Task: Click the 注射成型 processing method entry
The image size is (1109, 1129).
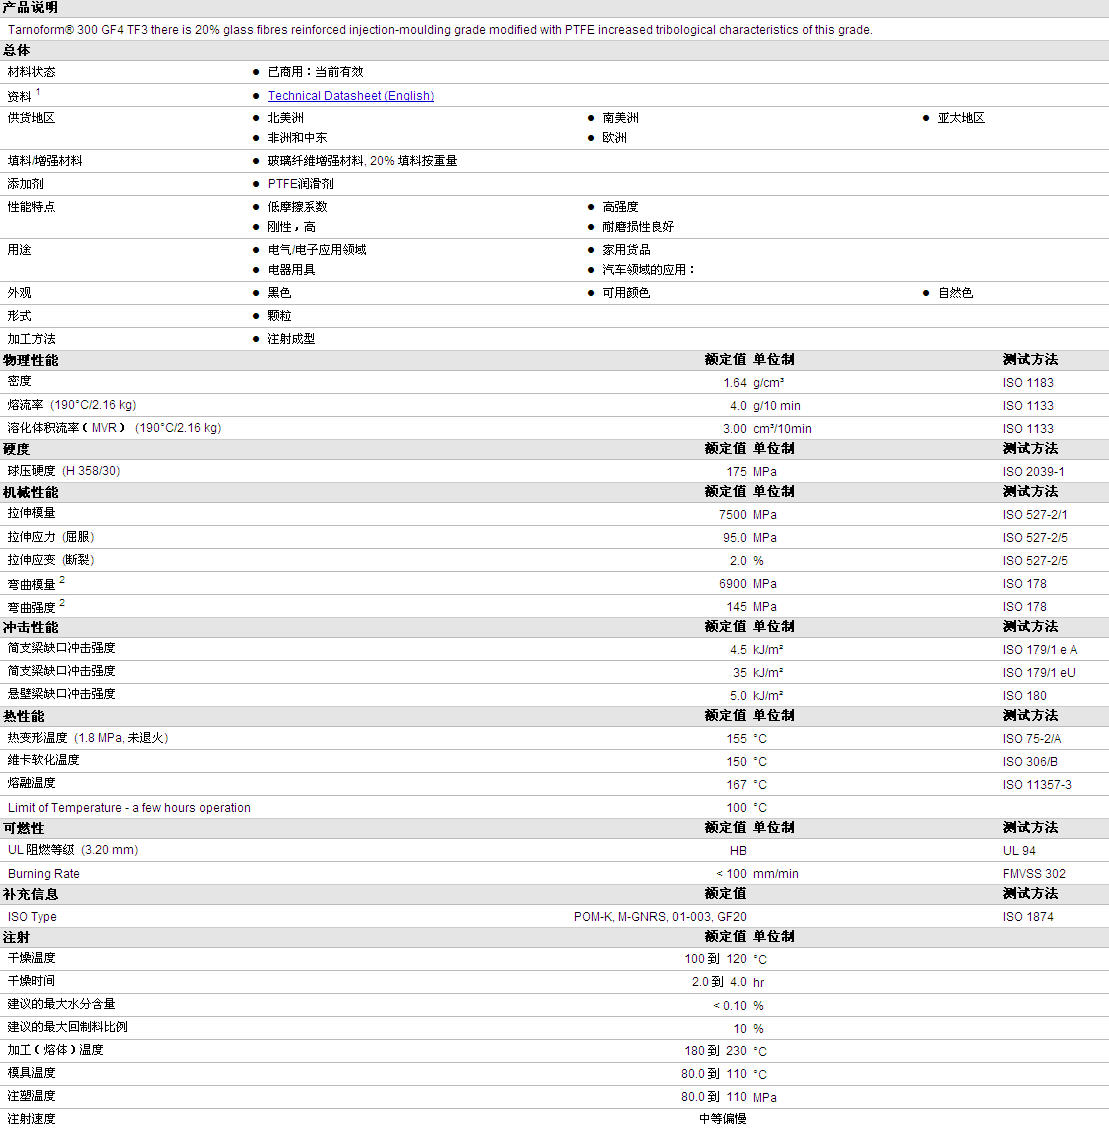Action: click(292, 340)
